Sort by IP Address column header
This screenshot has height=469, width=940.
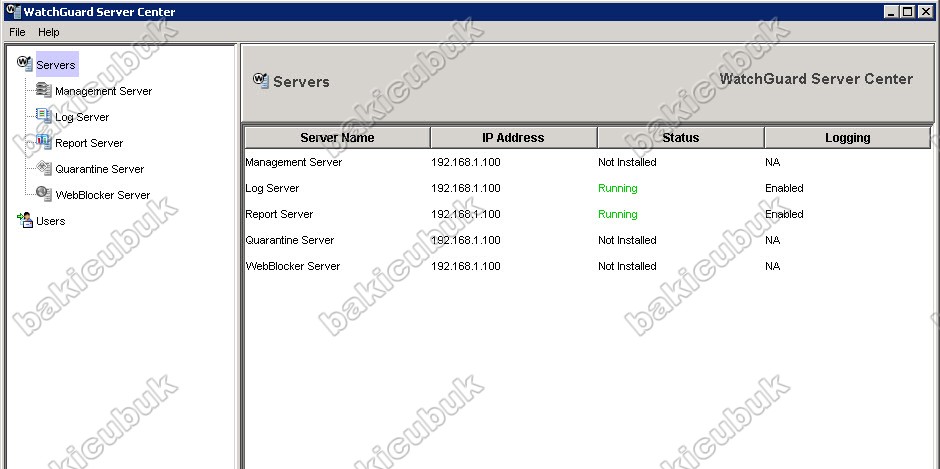tap(514, 137)
